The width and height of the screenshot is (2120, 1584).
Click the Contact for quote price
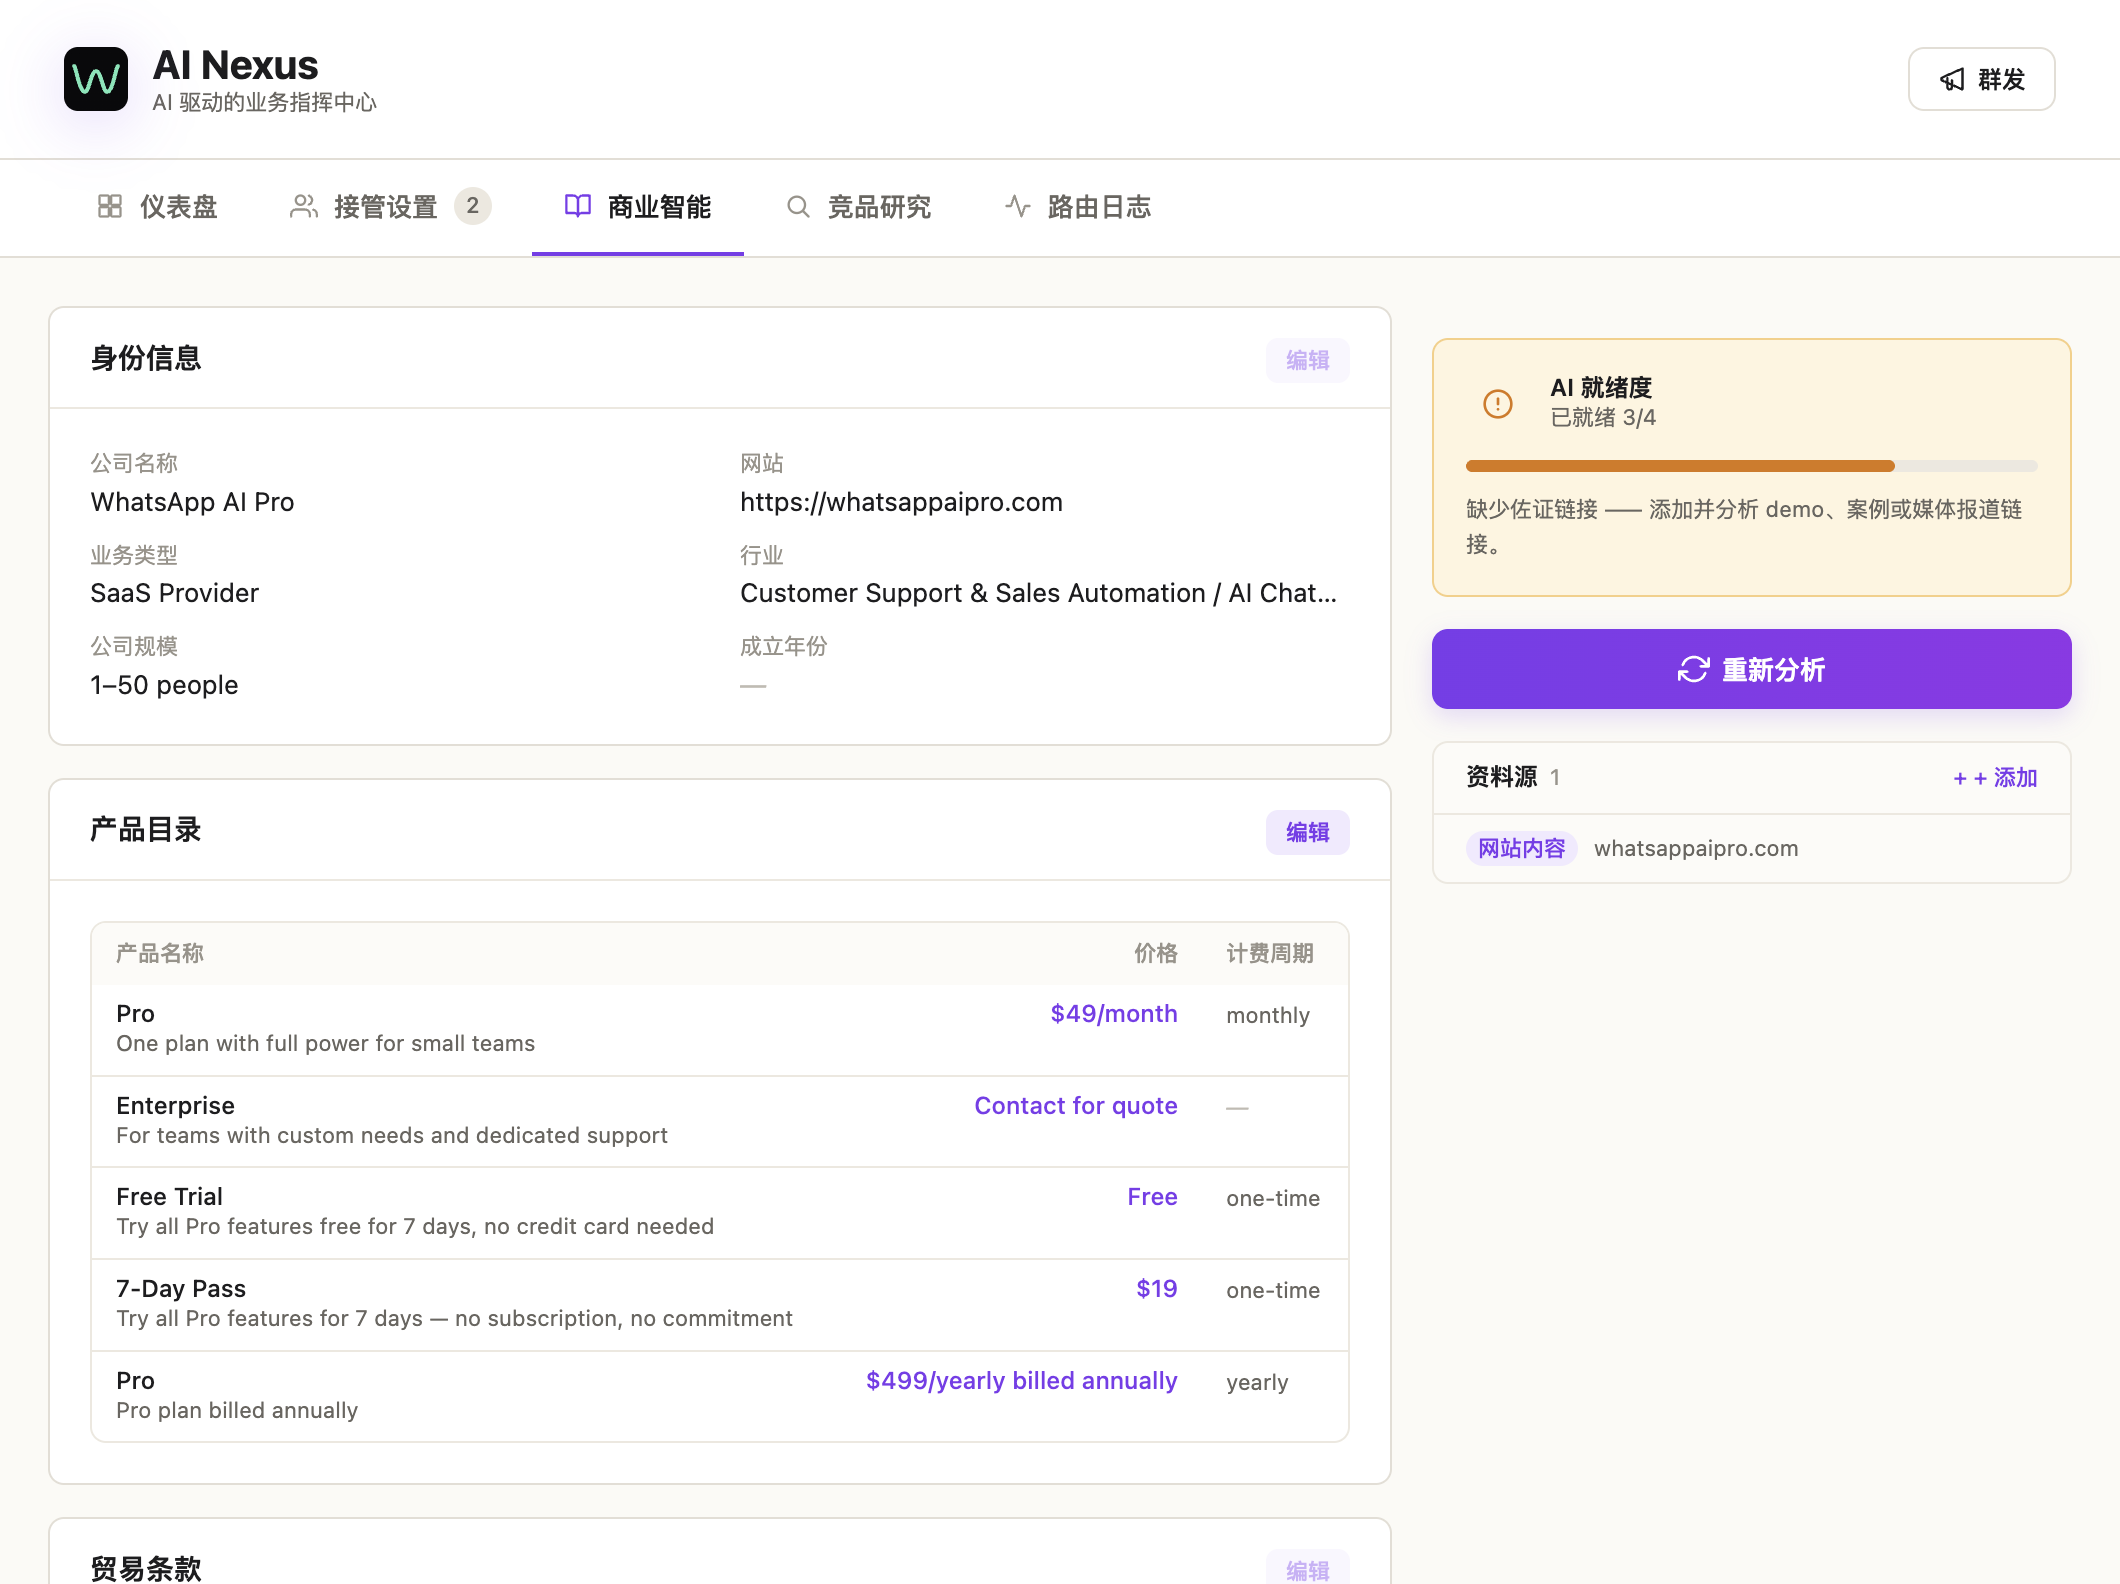pyautogui.click(x=1076, y=1106)
